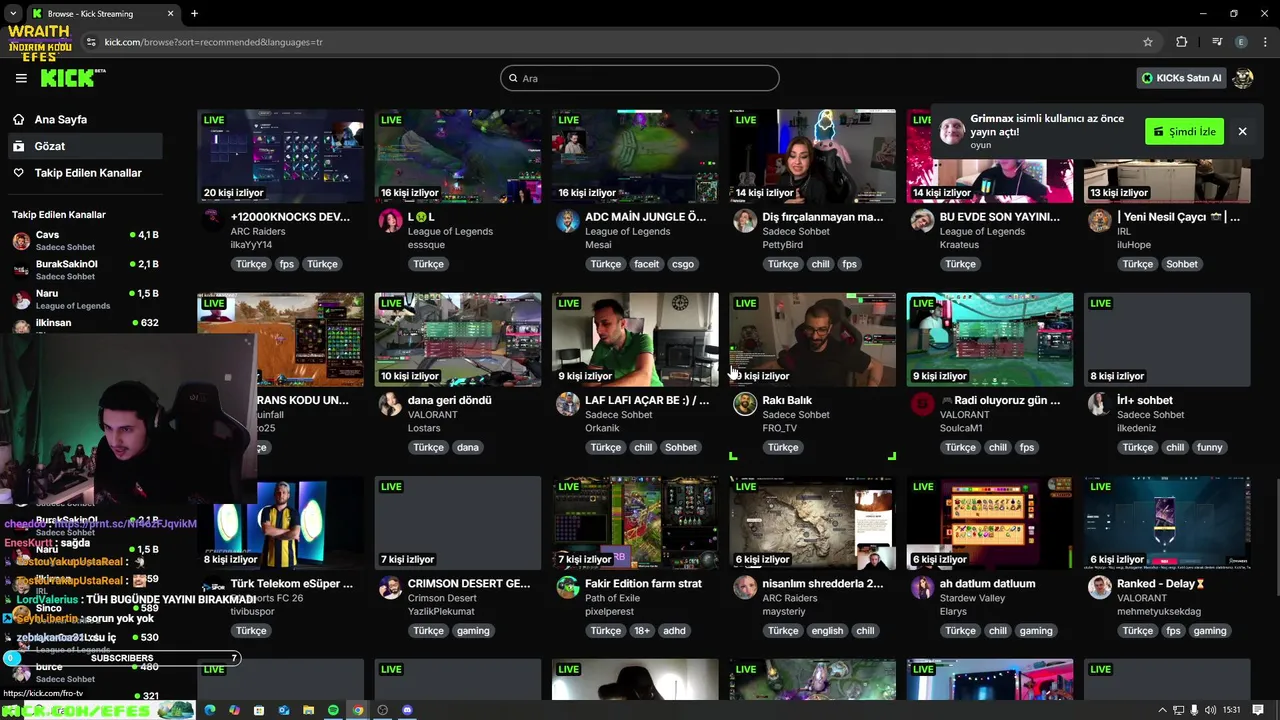Open the +12000KNOCKS ARC Raiders stream thumbnail
Screen dimensions: 1280x720
point(281,156)
